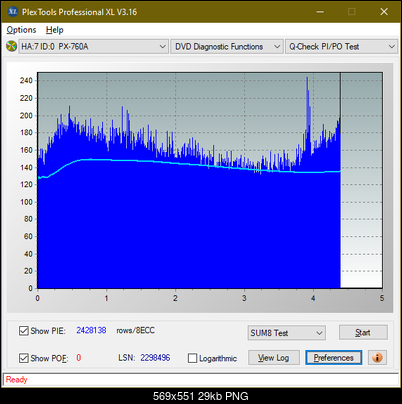Open the Help menu
Screen dimensions: 402x404
55,30
